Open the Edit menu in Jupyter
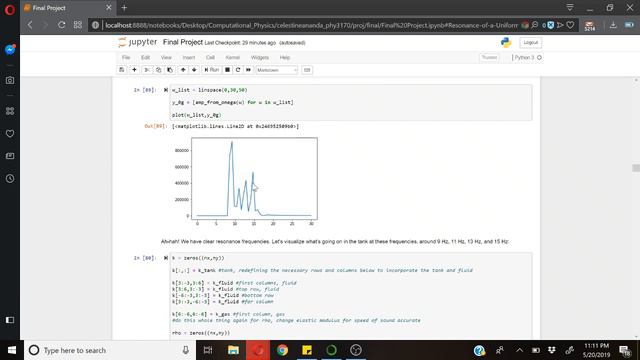Viewport: 640px width, 360px height. (145, 58)
